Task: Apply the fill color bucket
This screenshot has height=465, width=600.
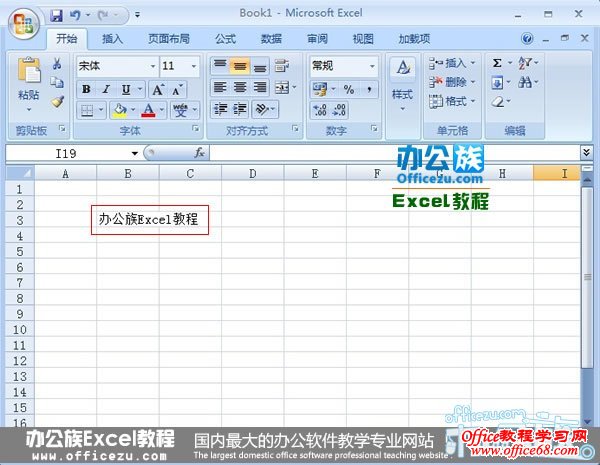Action: [119, 111]
